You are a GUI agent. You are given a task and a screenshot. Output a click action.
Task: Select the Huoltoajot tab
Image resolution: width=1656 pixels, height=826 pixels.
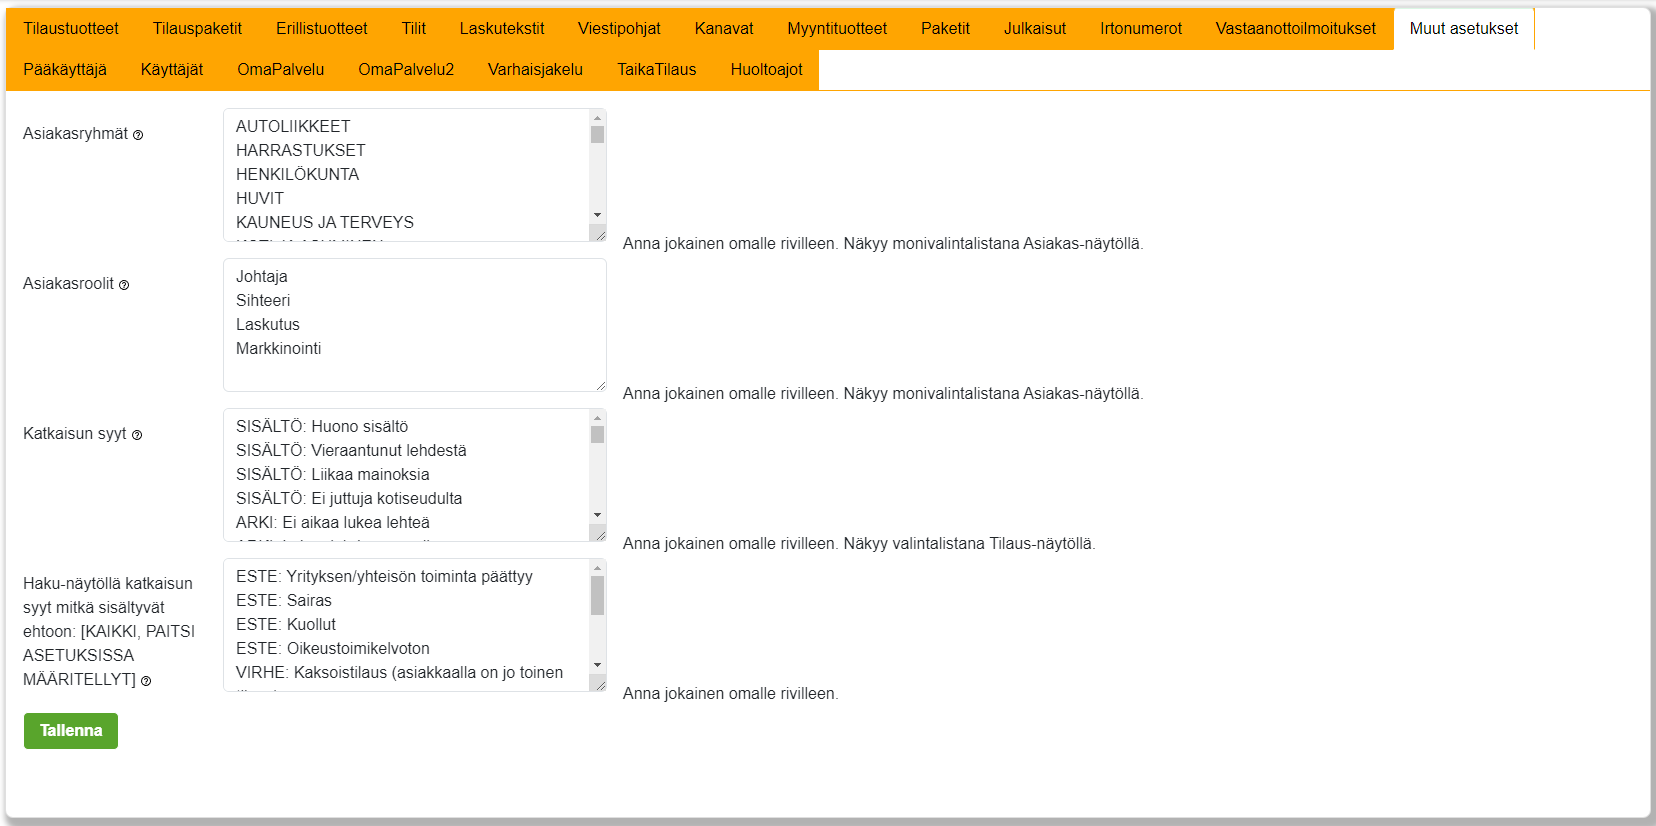(767, 70)
